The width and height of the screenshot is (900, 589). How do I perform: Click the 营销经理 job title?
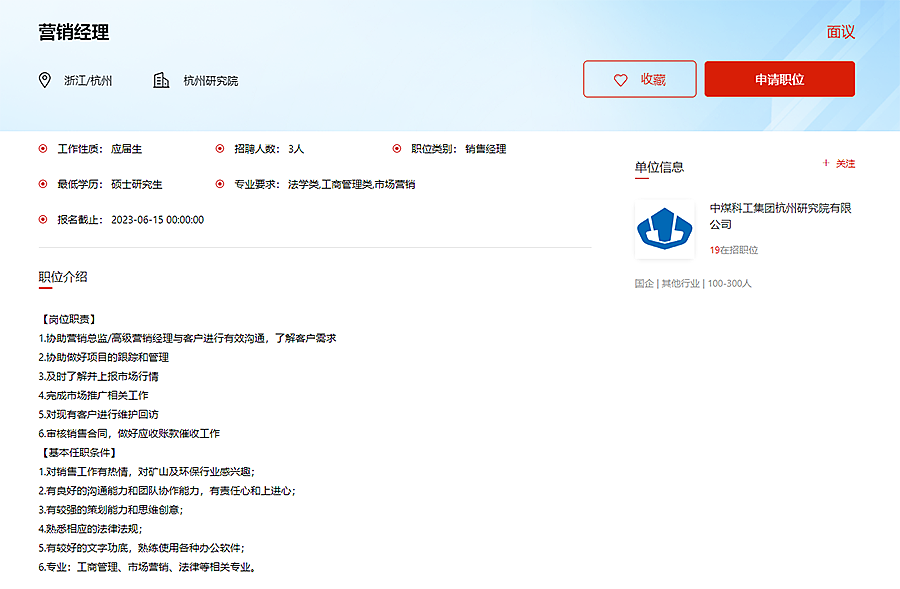74,32
